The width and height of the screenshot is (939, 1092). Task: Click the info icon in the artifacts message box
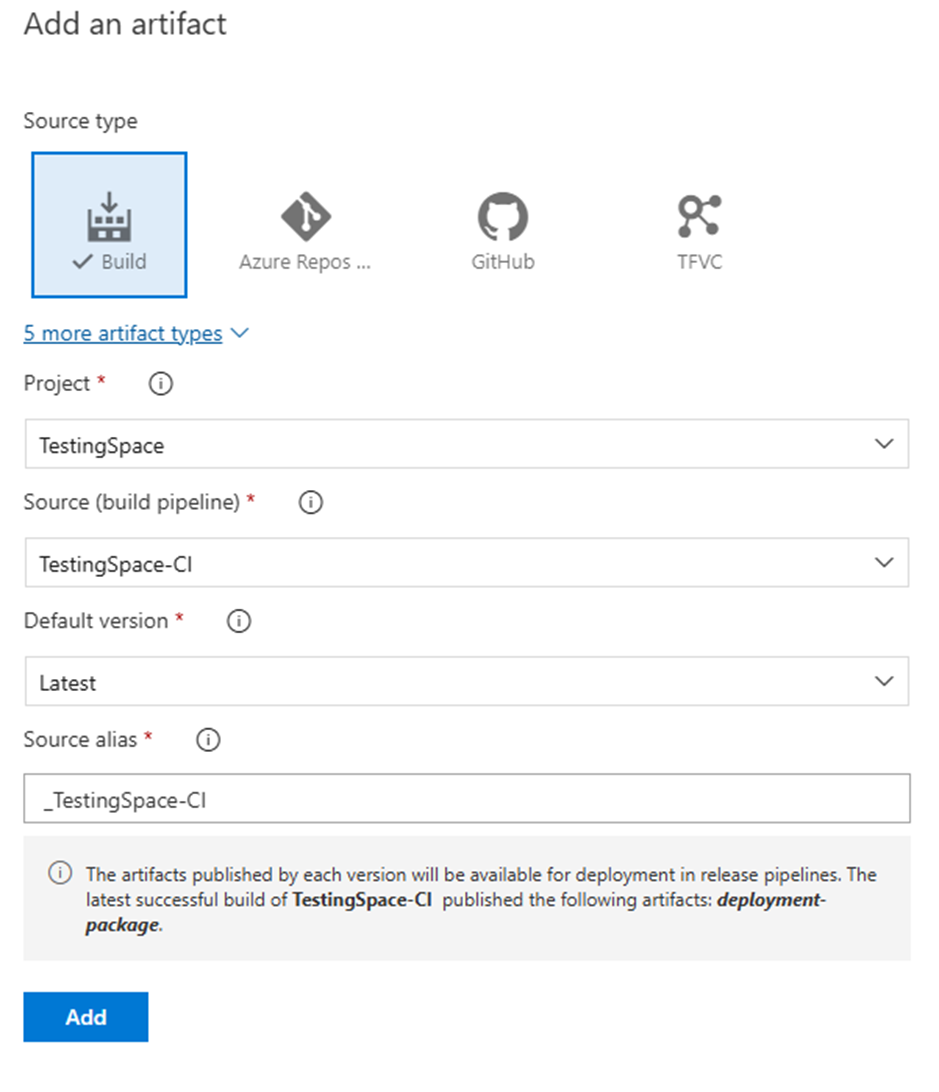coord(60,874)
